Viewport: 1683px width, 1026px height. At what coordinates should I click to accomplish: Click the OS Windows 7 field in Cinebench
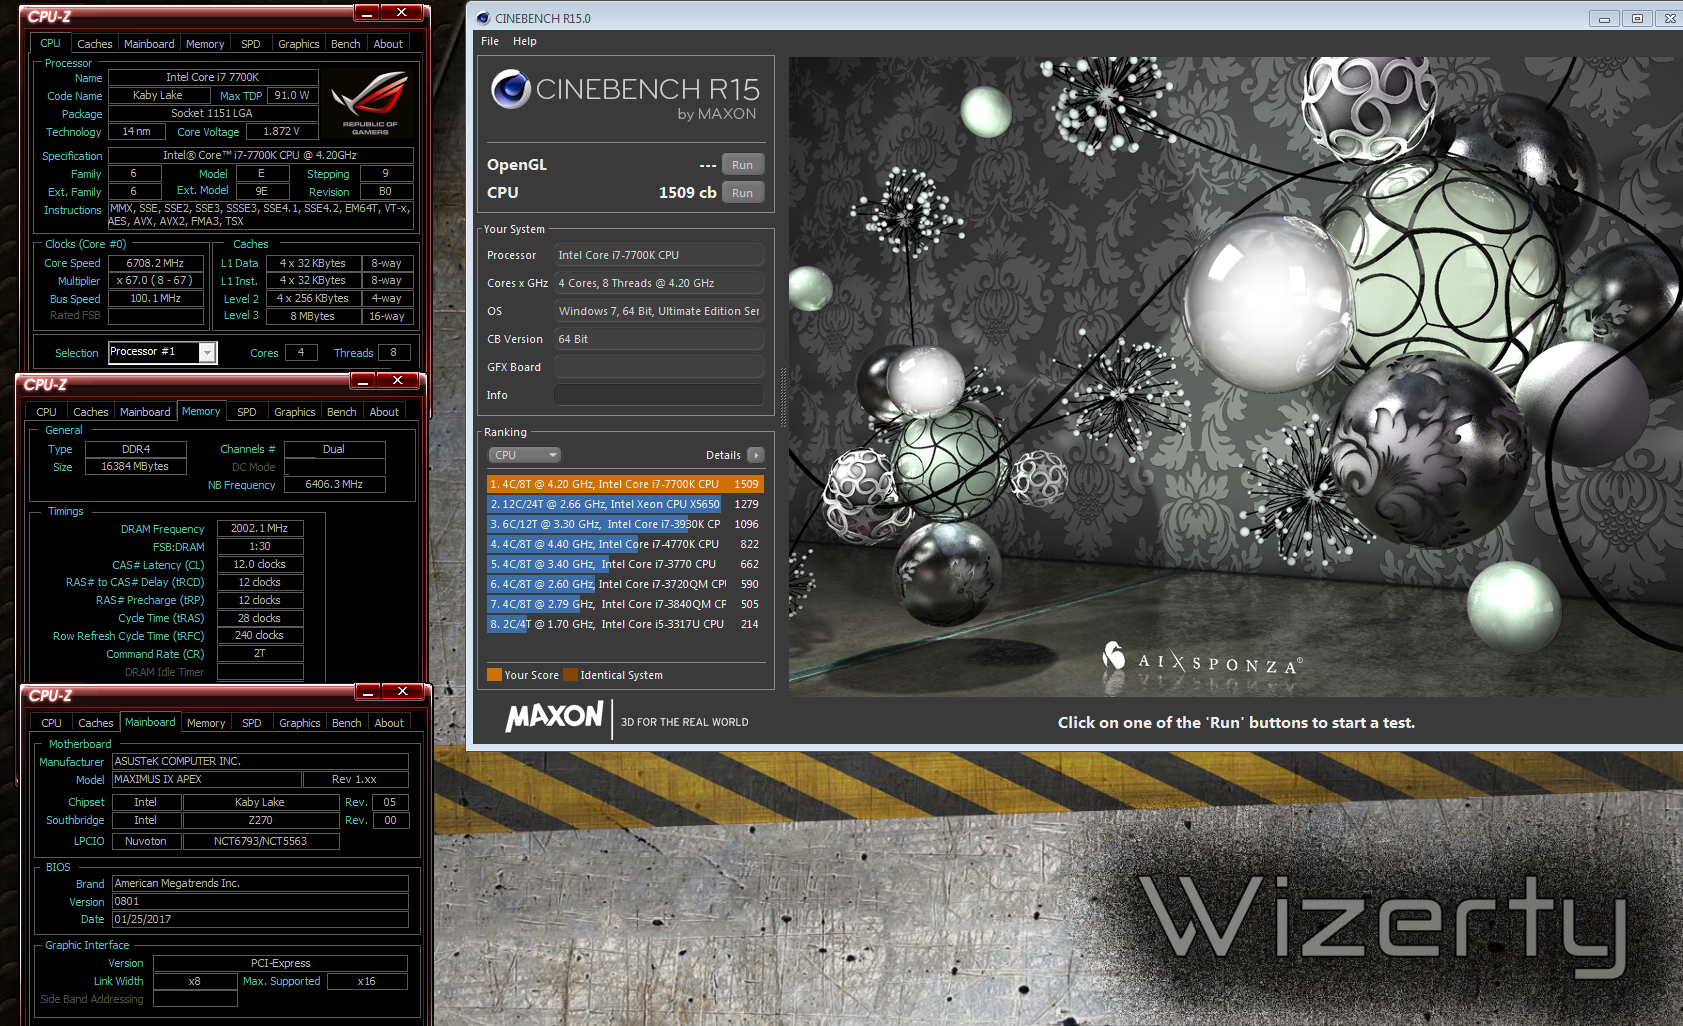[x=659, y=311]
